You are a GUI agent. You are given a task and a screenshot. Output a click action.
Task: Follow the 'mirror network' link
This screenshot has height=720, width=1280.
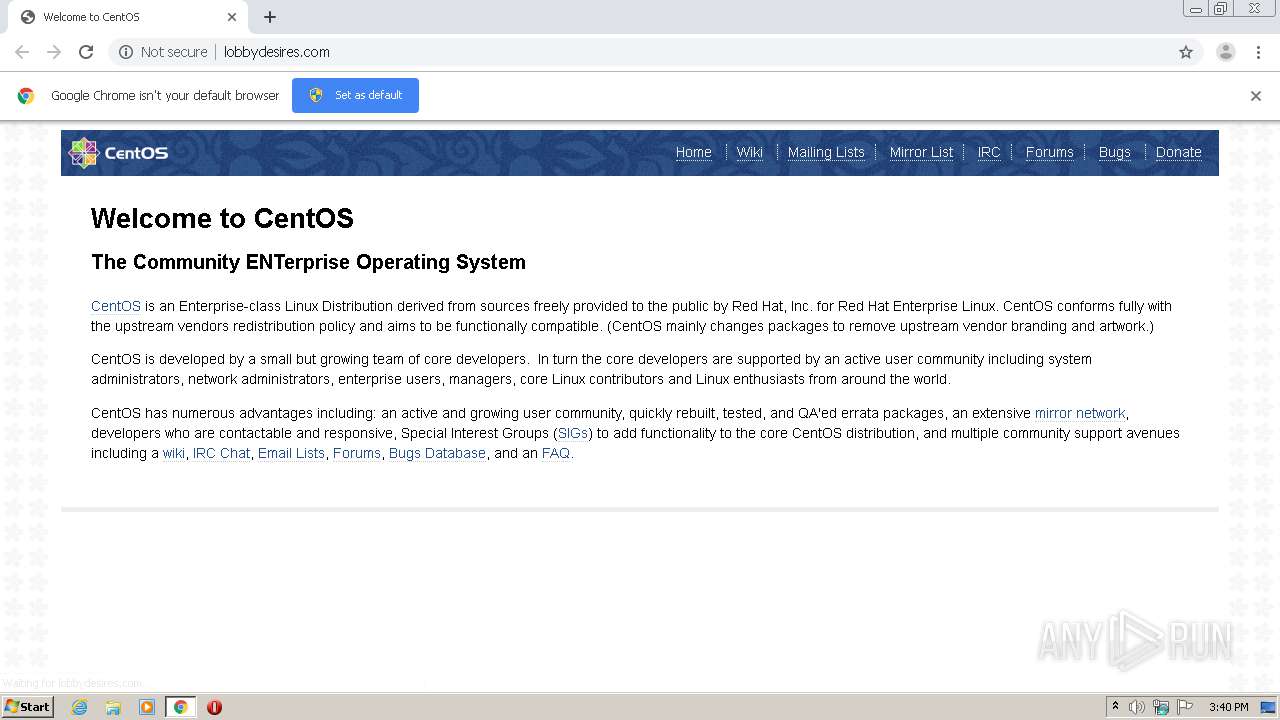(1080, 413)
